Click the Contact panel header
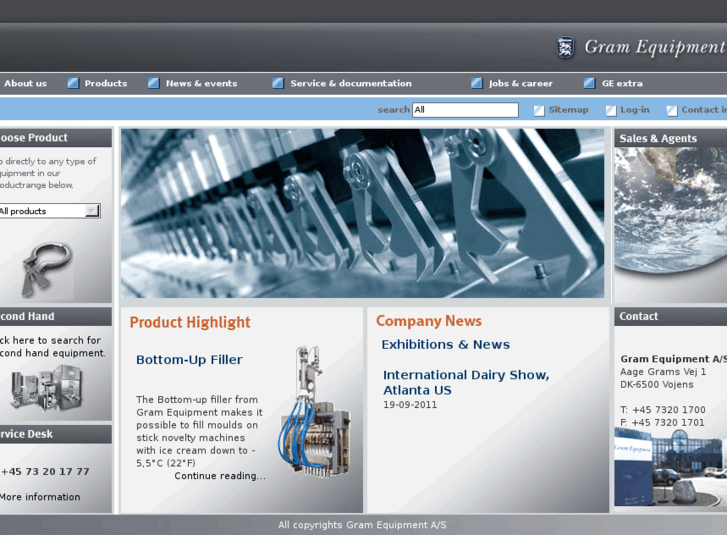The width and height of the screenshot is (727, 545). pyautogui.click(x=670, y=316)
